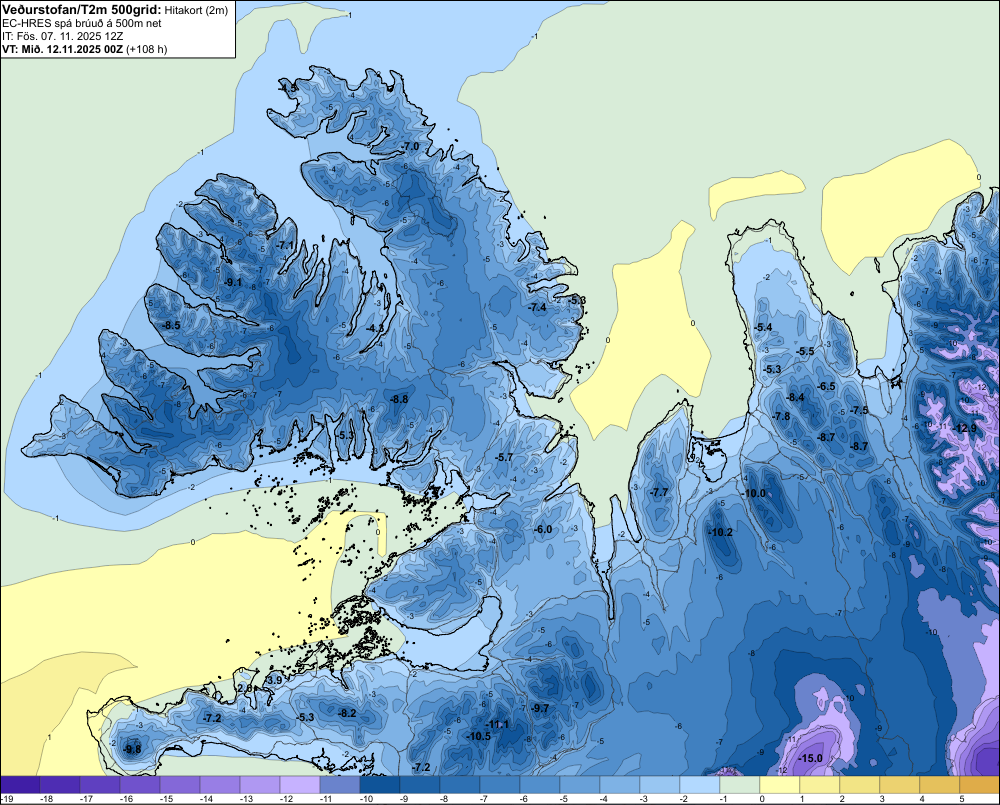1000x805 pixels.
Task: Click the -3.9 temperature value on the map
Action: coord(274,680)
